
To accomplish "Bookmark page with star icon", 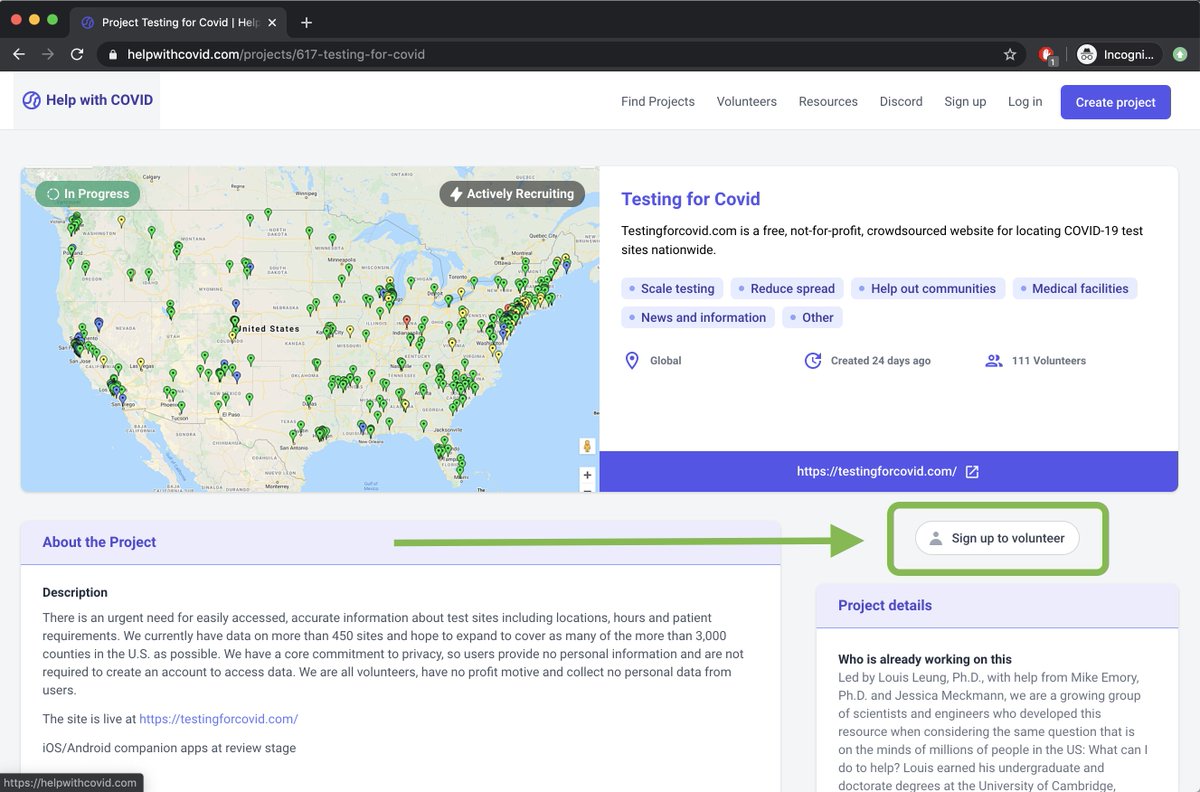I will [1010, 54].
